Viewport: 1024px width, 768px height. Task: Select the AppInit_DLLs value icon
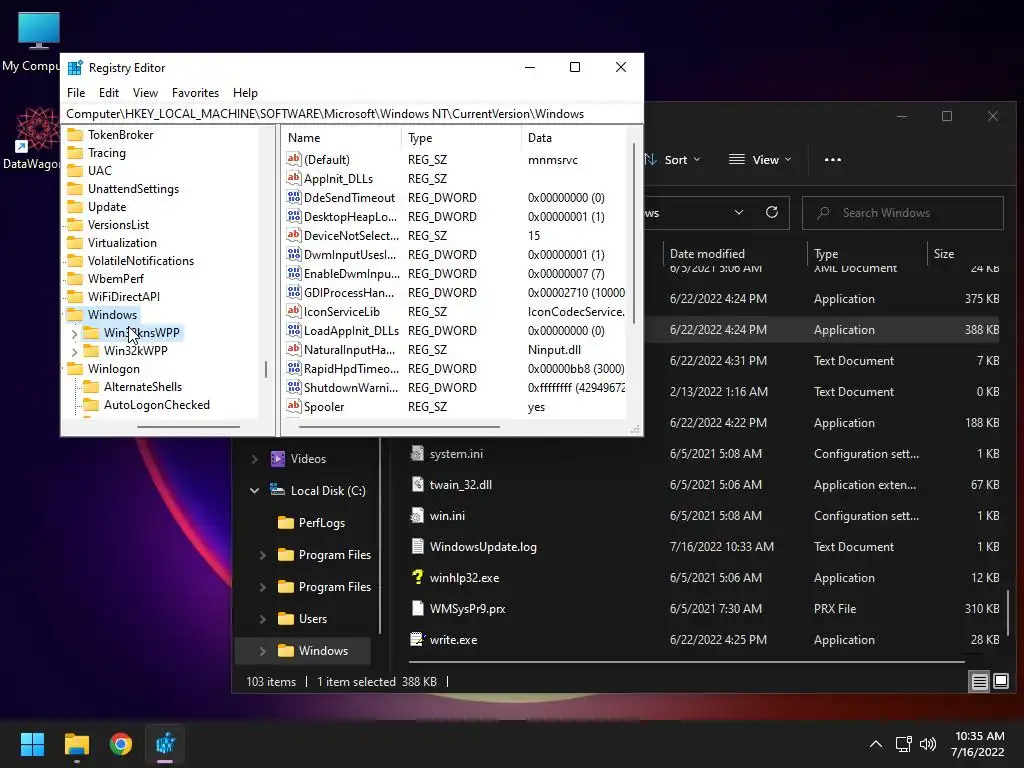click(x=294, y=178)
